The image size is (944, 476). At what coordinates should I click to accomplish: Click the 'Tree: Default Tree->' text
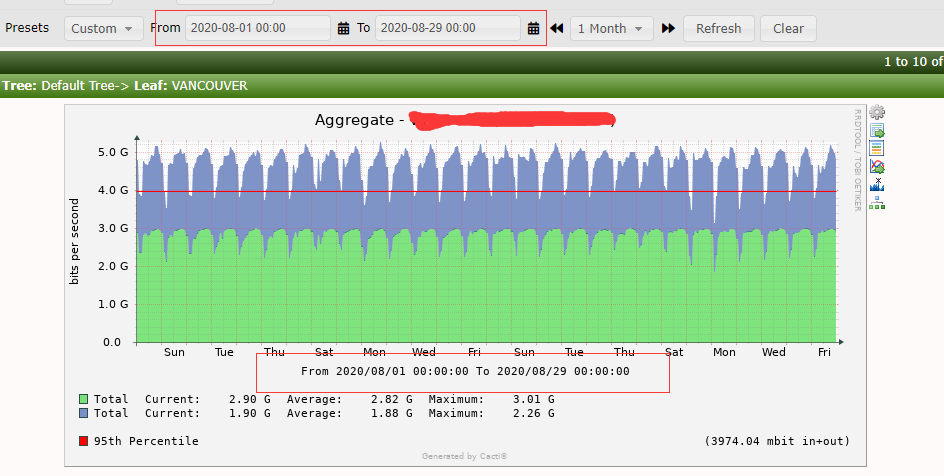coord(66,85)
